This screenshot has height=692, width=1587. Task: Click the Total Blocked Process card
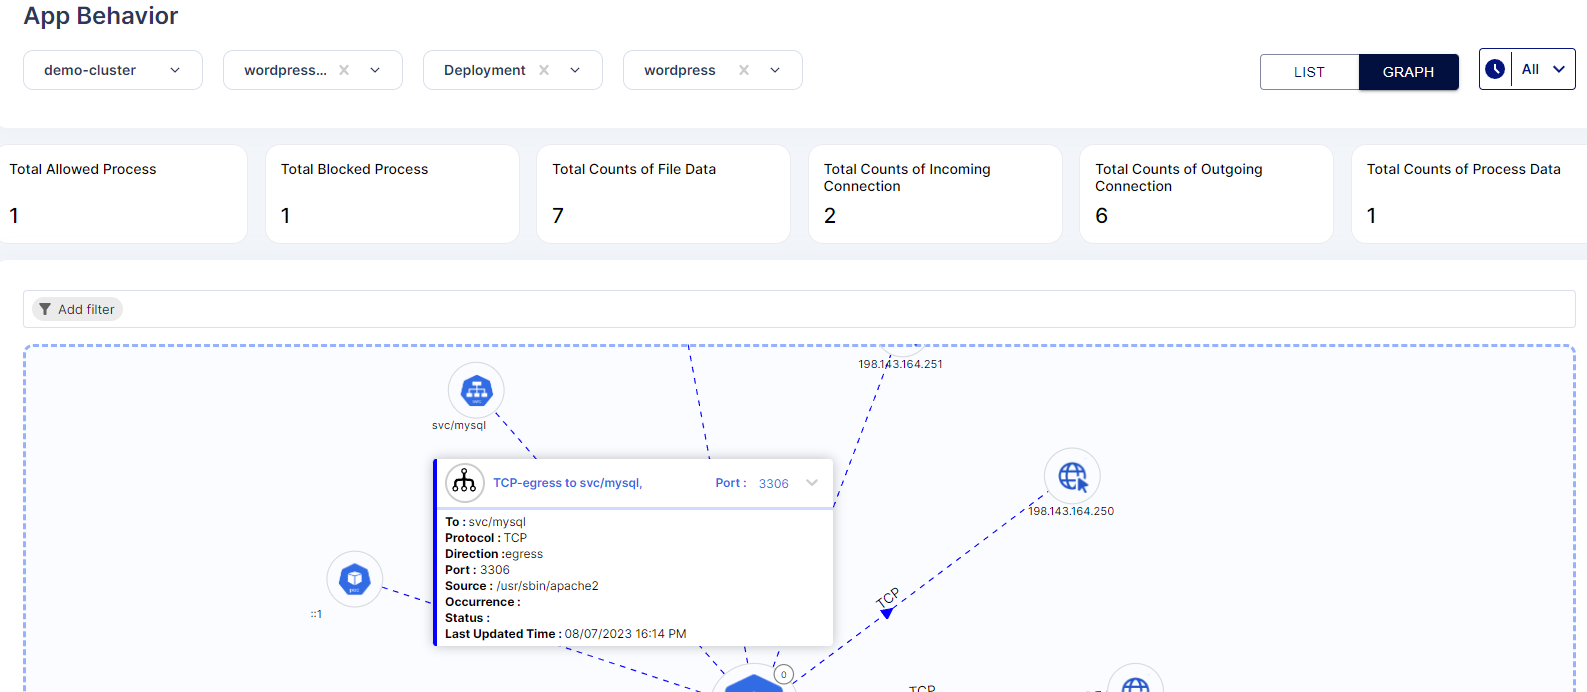tap(392, 194)
